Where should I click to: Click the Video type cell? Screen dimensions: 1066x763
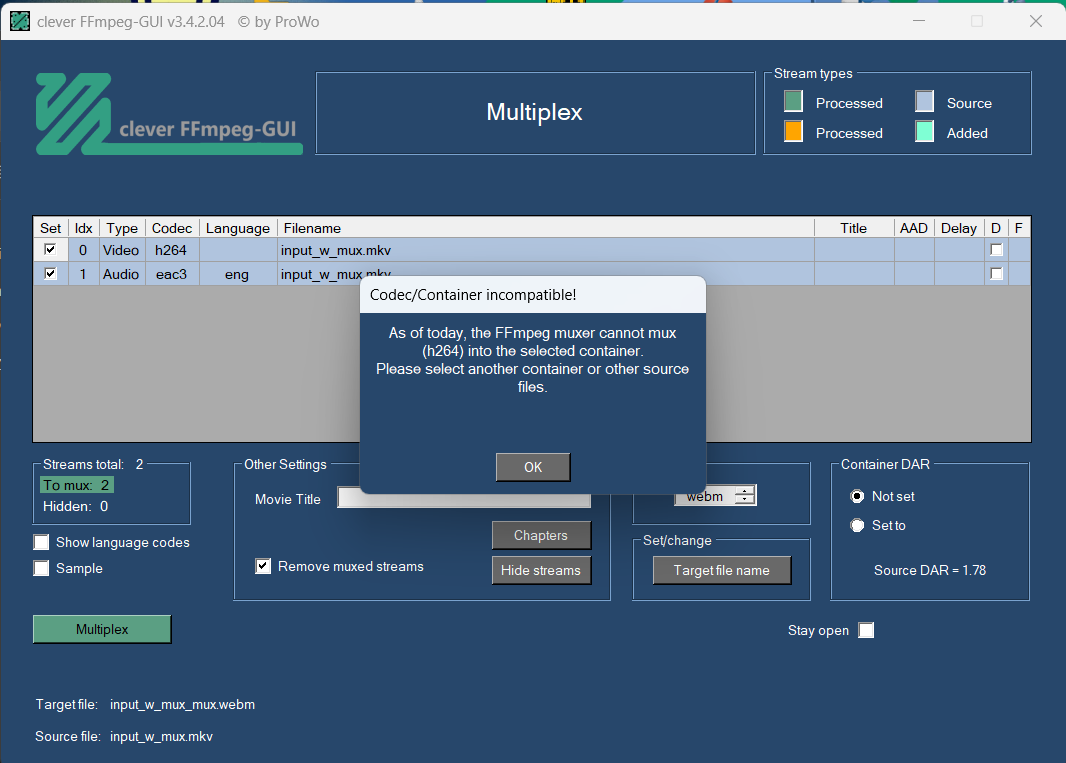point(122,250)
